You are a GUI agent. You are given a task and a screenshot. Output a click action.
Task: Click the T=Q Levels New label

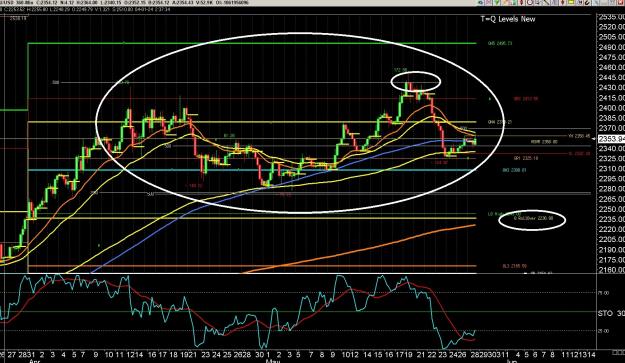[508, 19]
